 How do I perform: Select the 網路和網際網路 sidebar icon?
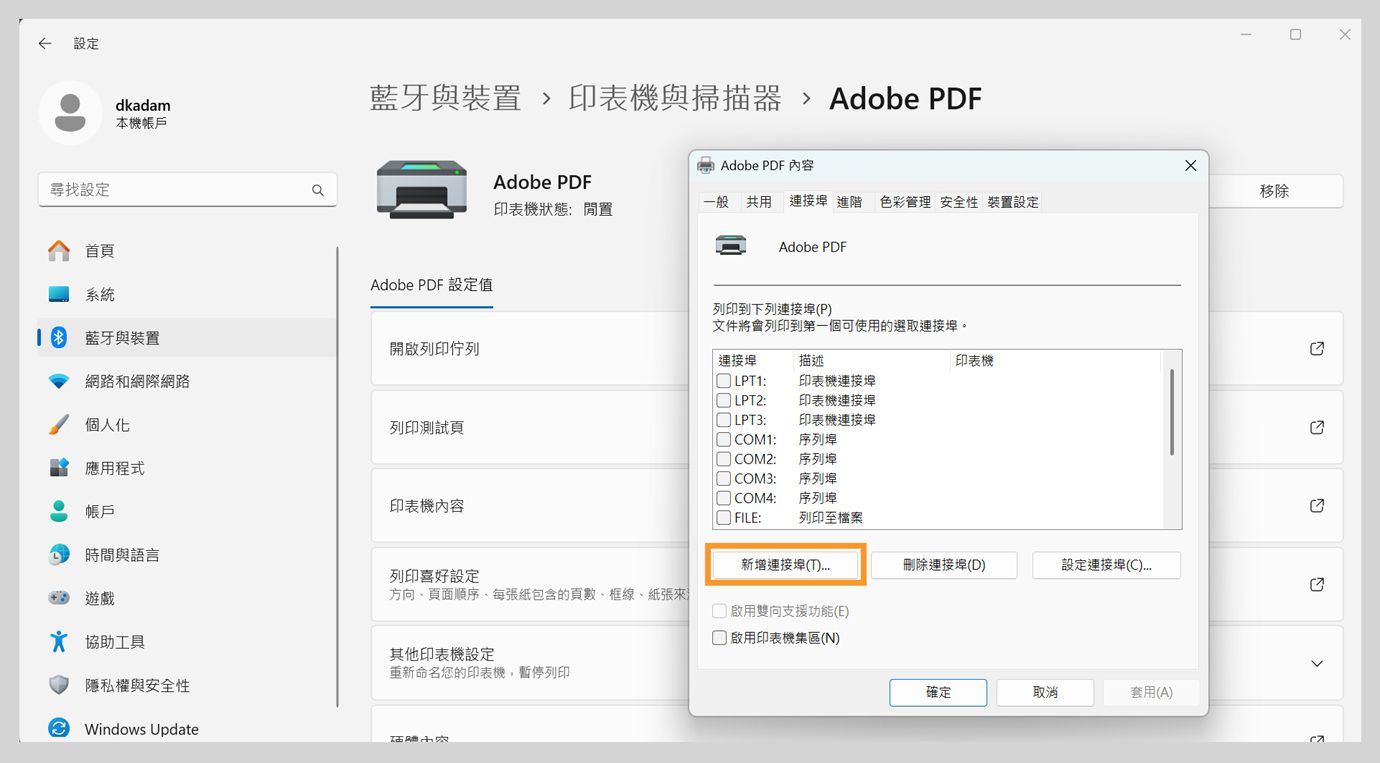tap(60, 381)
